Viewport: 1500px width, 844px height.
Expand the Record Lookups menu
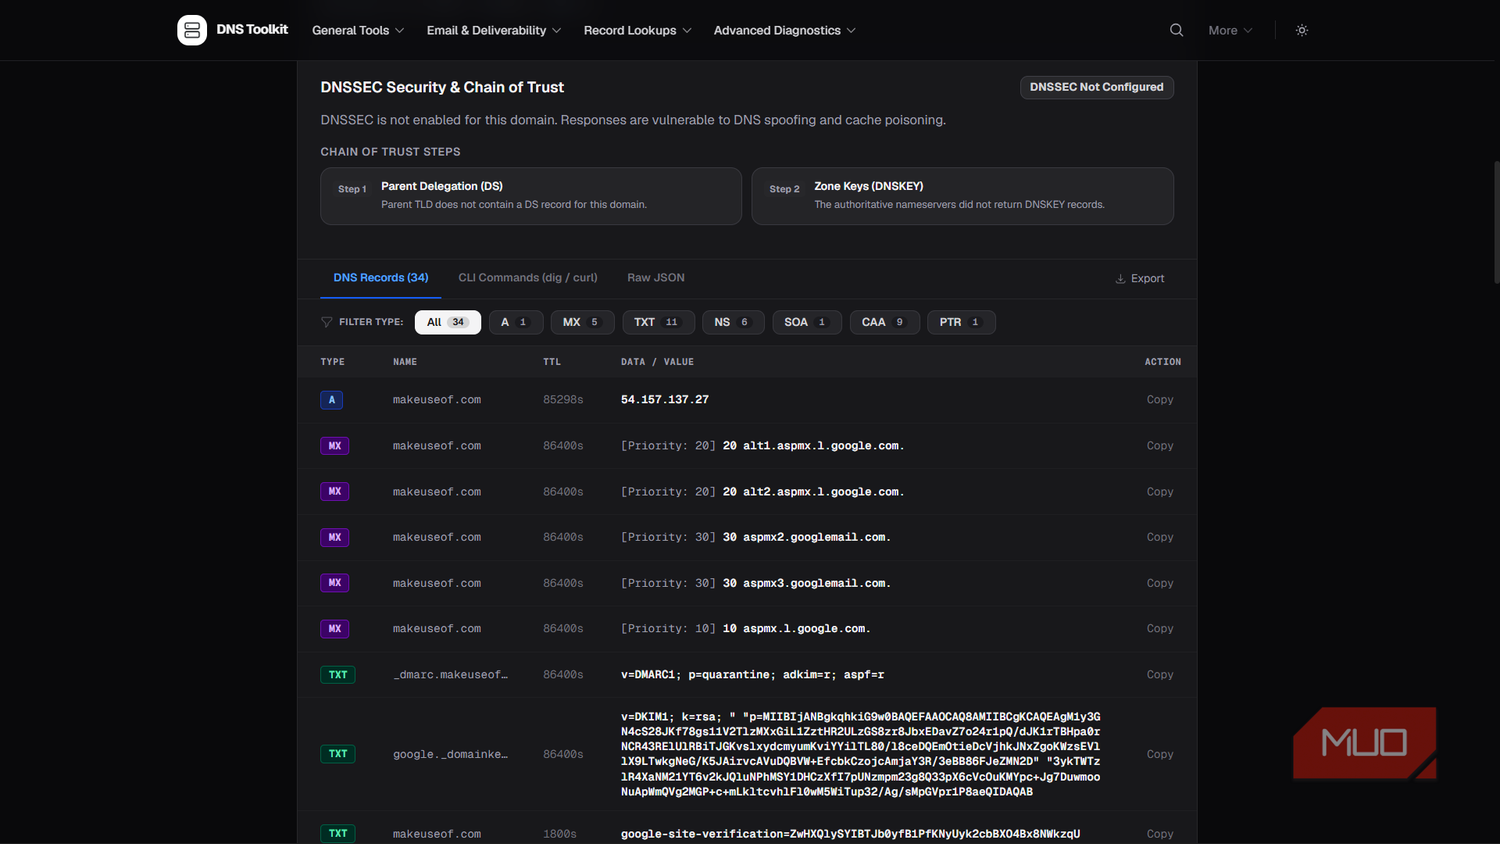pyautogui.click(x=638, y=30)
